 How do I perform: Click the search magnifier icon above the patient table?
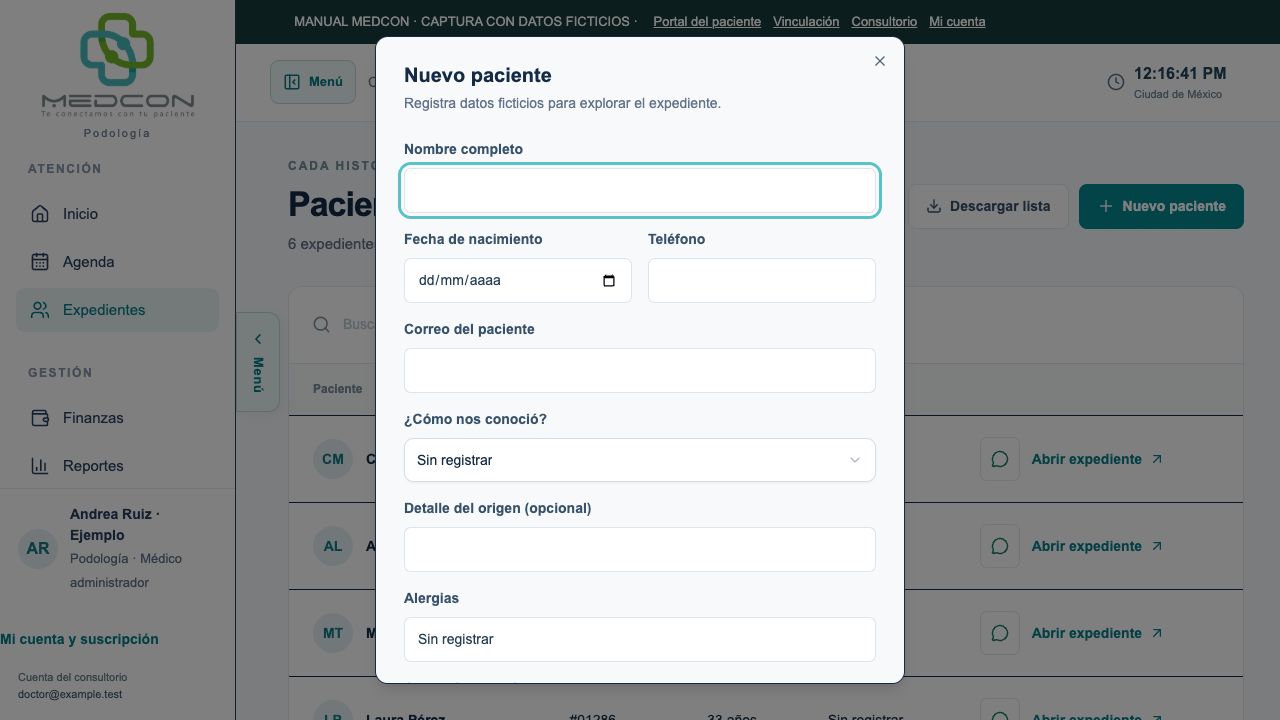(321, 324)
